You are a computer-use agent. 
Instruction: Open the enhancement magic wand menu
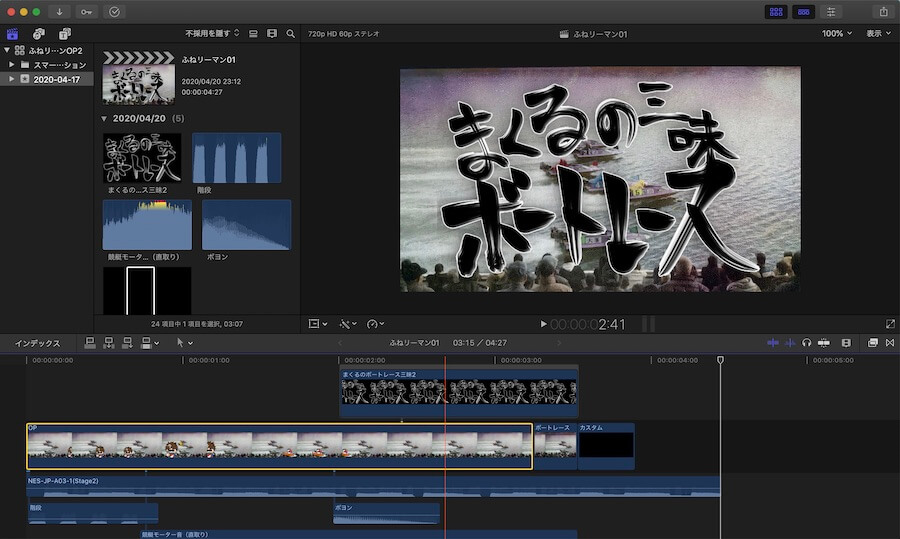pos(348,324)
